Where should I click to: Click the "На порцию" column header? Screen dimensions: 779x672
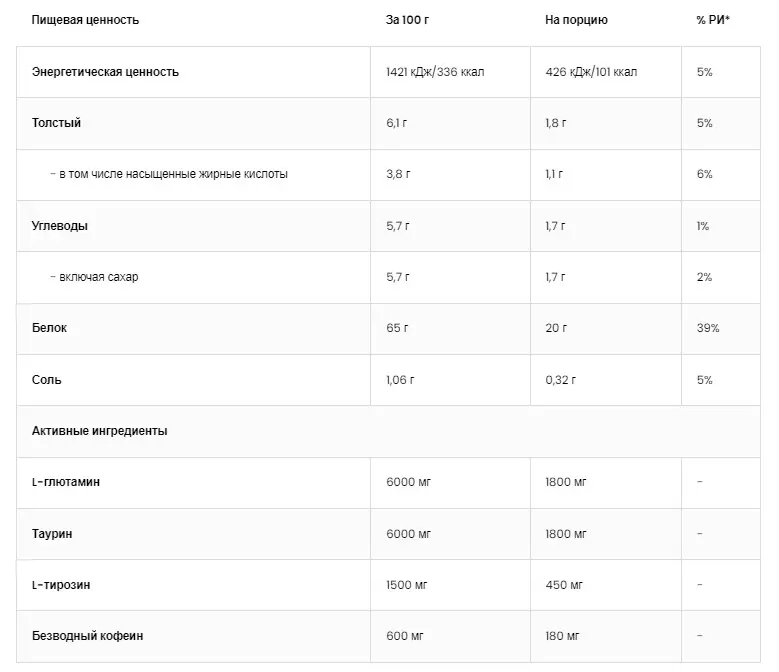pyautogui.click(x=576, y=20)
